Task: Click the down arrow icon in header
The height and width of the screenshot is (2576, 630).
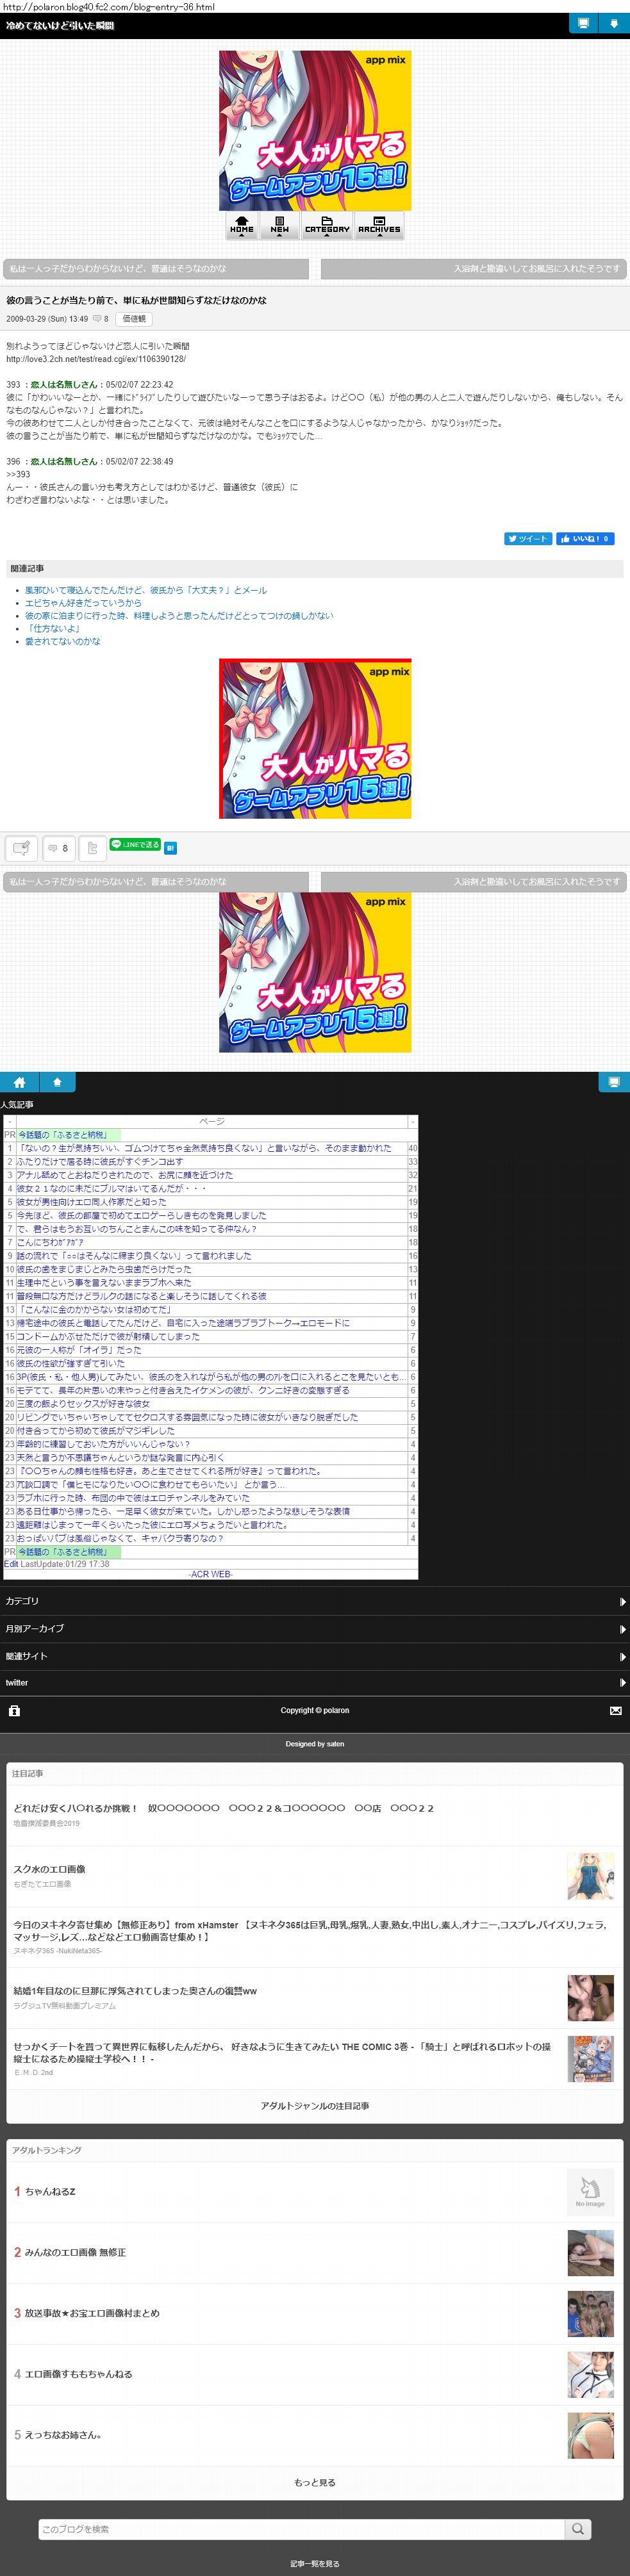Action: coord(614,23)
